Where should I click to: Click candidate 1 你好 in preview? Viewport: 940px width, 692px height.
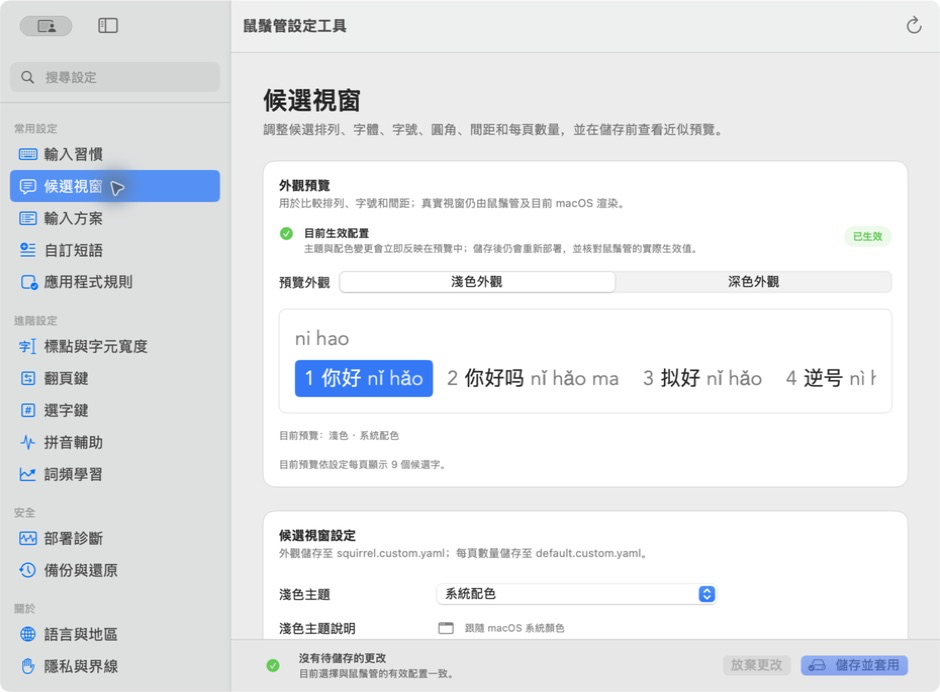tap(364, 378)
